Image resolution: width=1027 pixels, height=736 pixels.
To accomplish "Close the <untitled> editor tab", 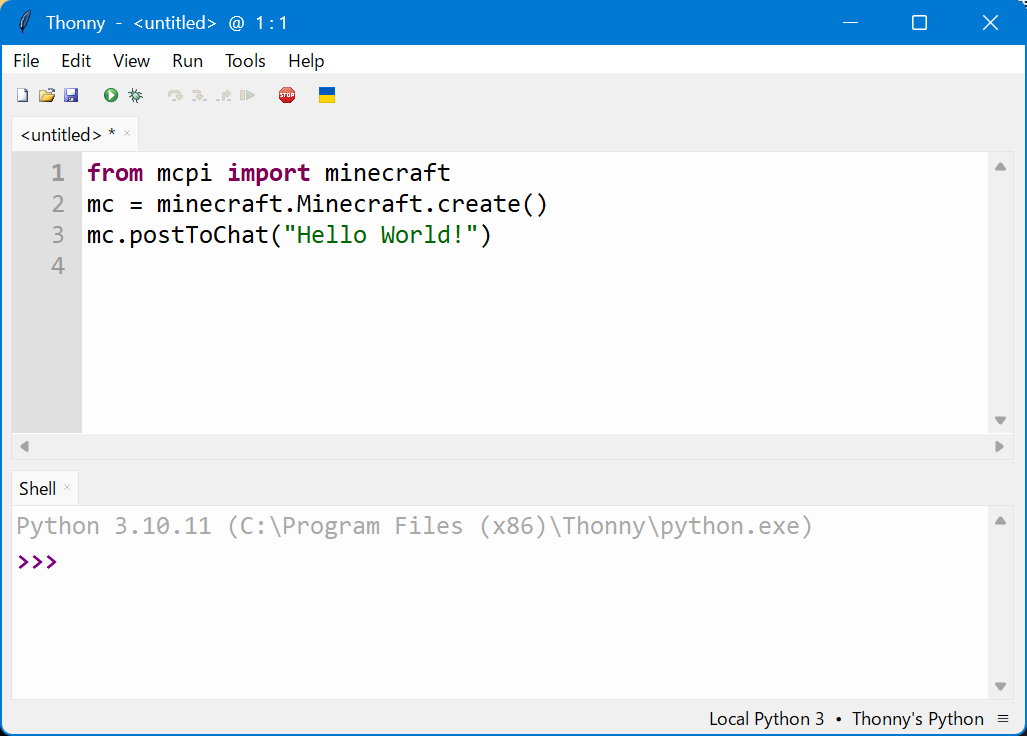I will pos(127,133).
